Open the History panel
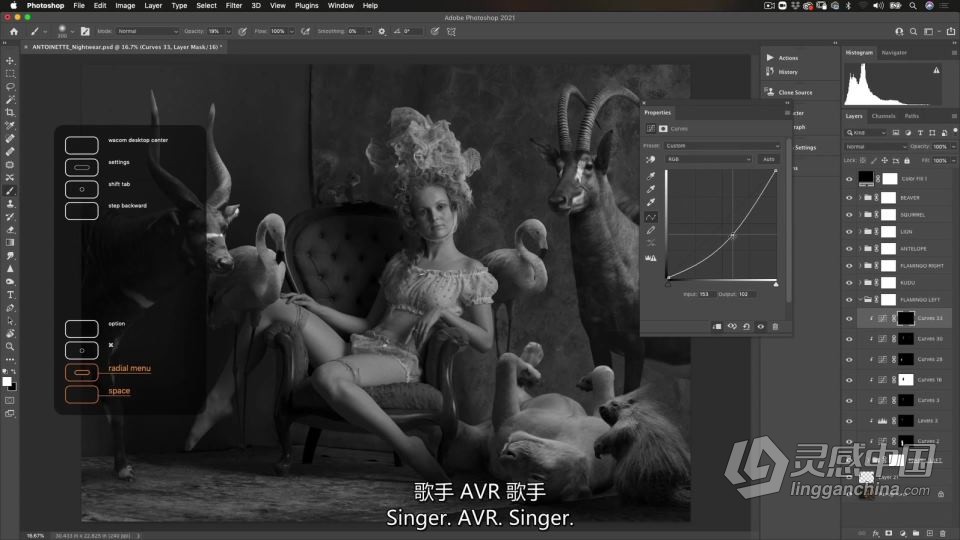 coord(788,72)
